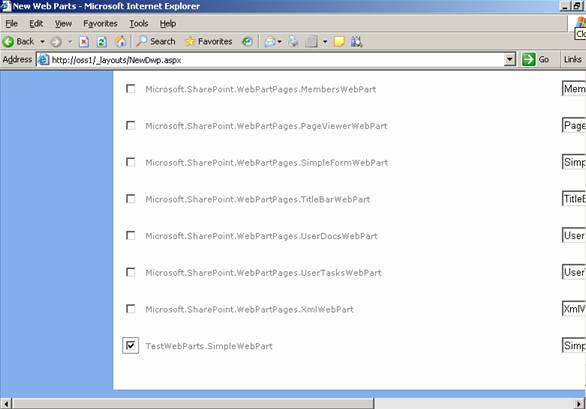Open the Favorites menu
Screen dimensions: 586x409
[100, 24]
